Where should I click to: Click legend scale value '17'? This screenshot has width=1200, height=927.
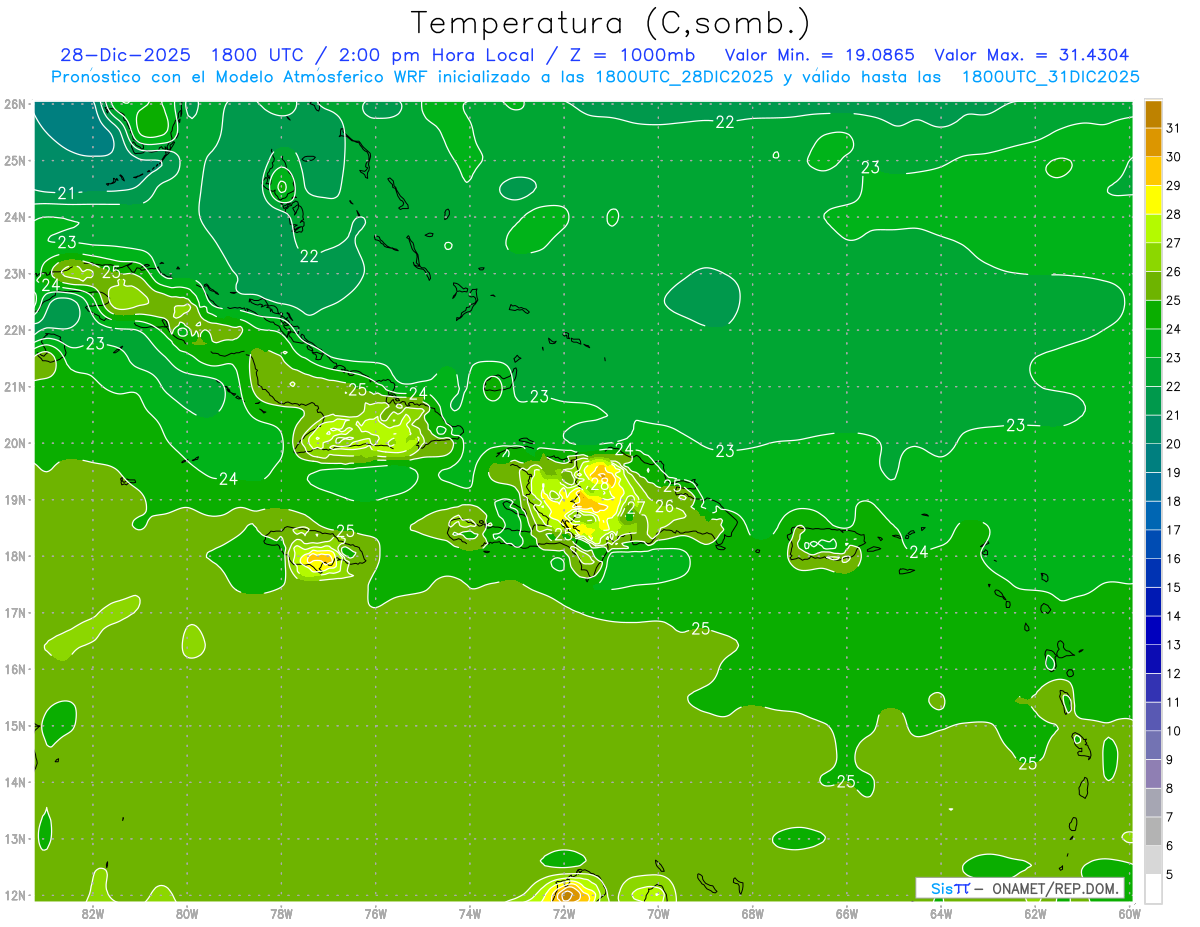[1173, 529]
